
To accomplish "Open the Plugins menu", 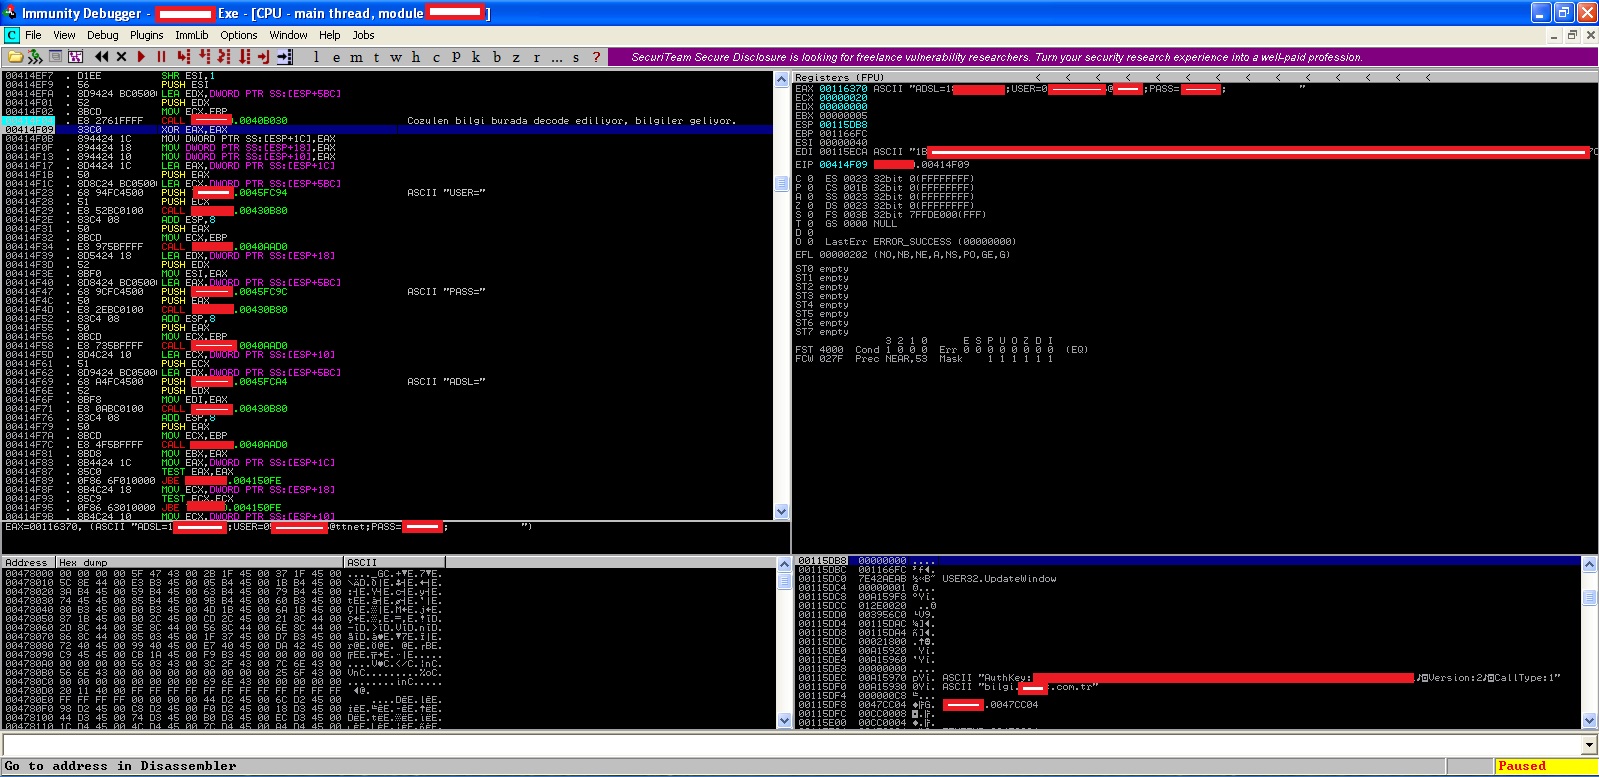I will (x=146, y=35).
